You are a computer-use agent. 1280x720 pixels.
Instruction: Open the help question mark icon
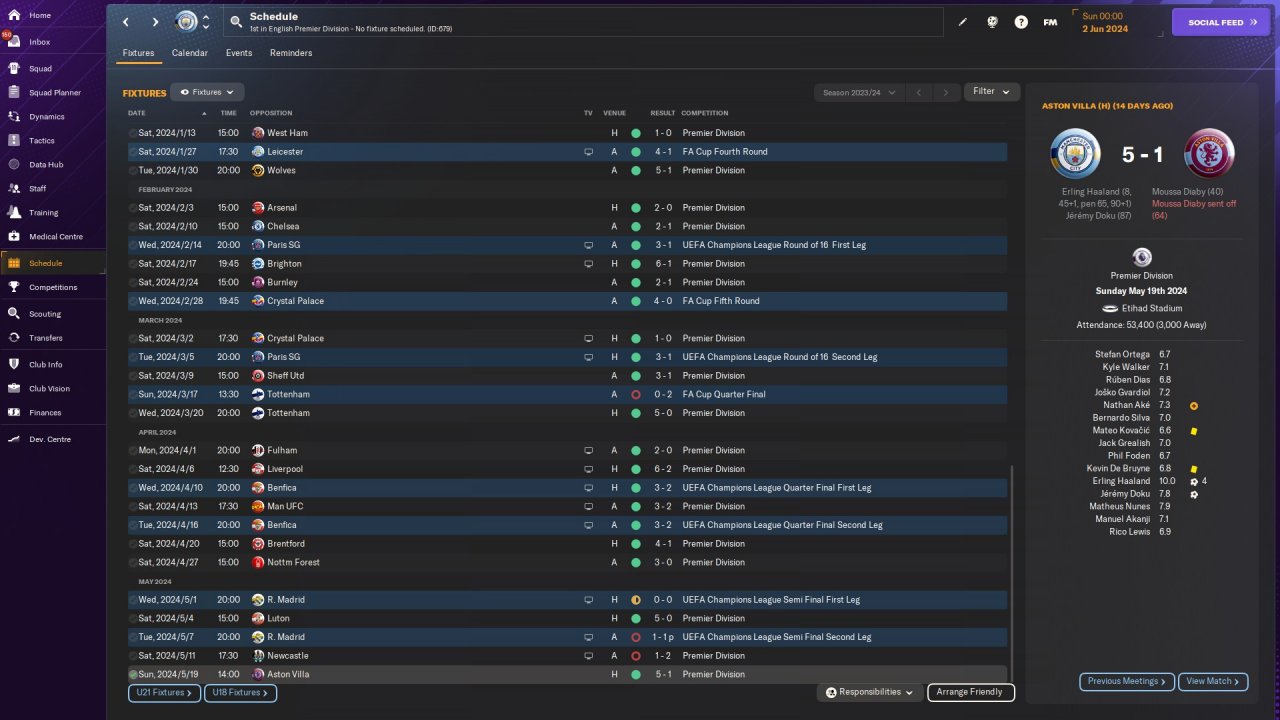1021,22
